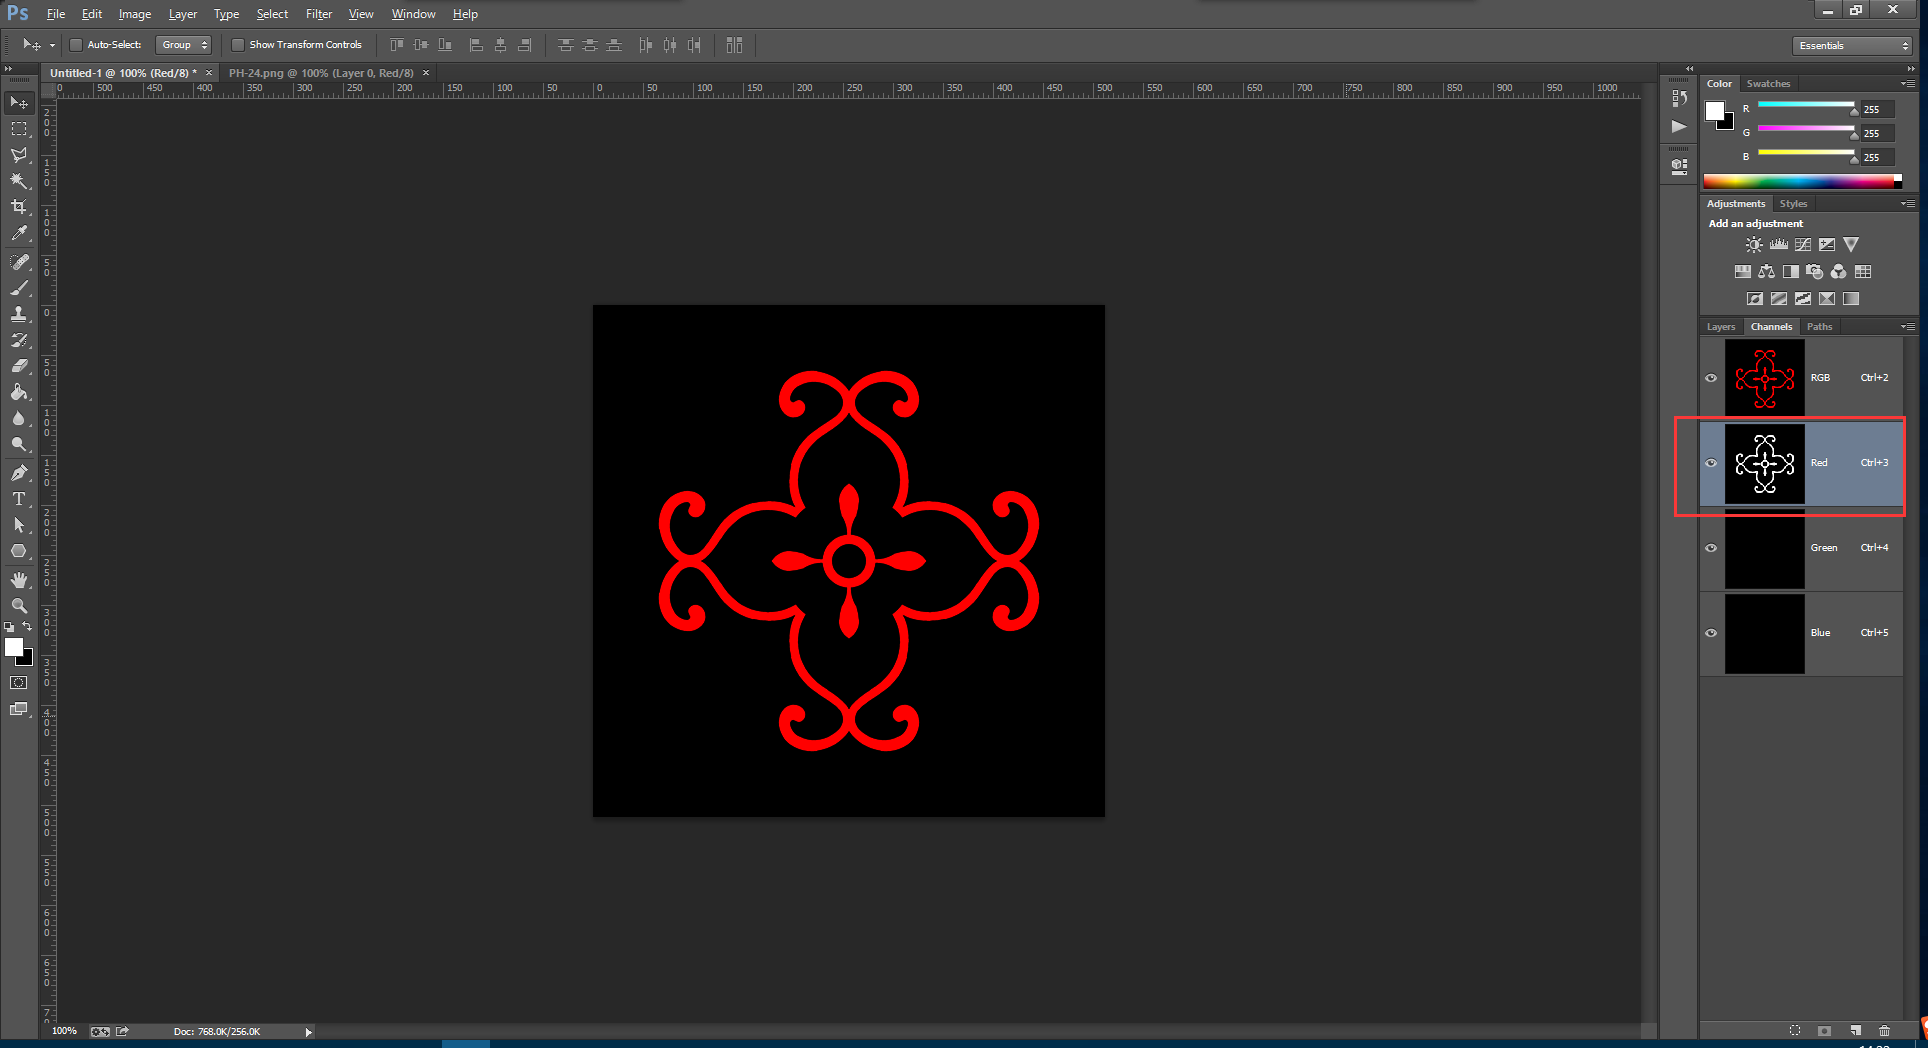Switch to the Paths tab

click(x=1820, y=327)
